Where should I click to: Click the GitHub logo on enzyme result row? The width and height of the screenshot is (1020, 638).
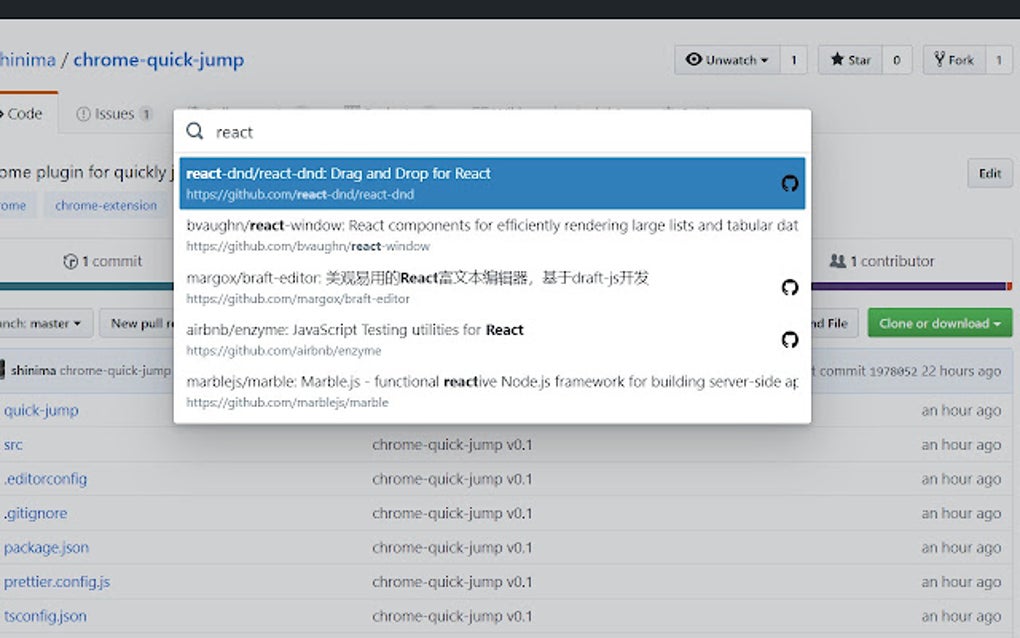tap(790, 339)
